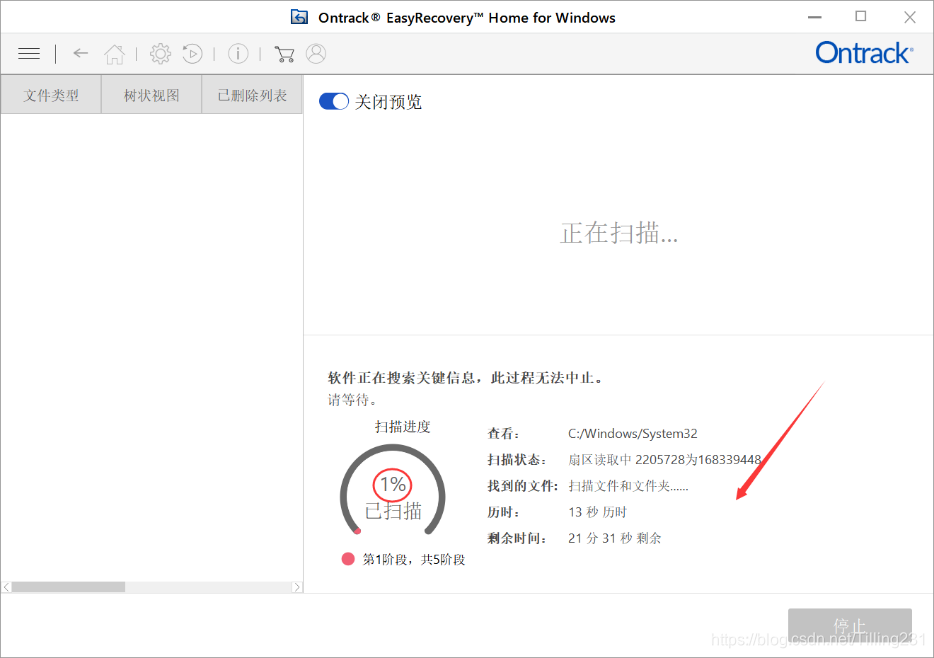Switch to the 已删除列表 tab
Viewport: 934px width, 658px height.
pos(252,95)
